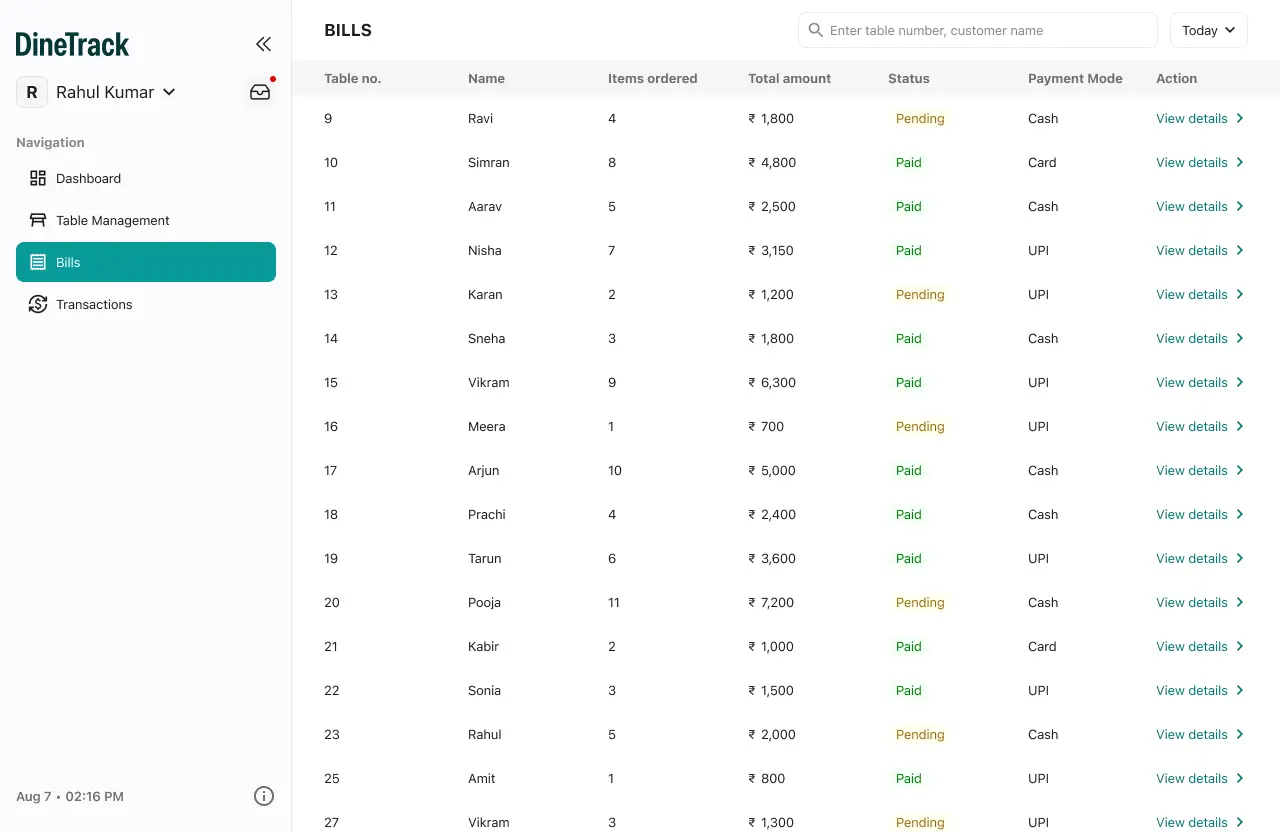Click the Table no. column header
This screenshot has height=832, width=1280.
tap(352, 78)
